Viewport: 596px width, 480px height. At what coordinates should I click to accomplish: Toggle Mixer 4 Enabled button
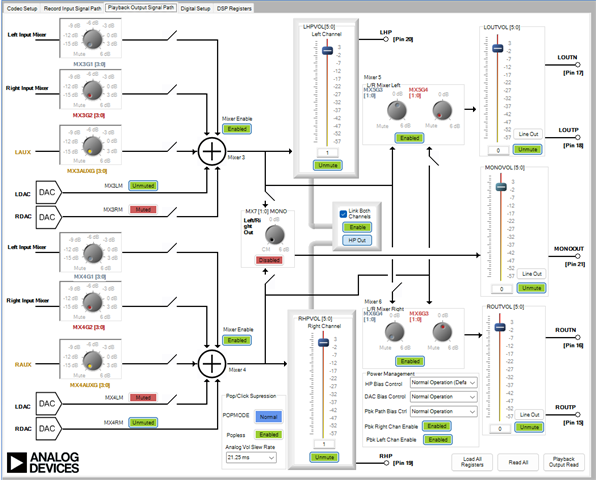[x=237, y=340]
